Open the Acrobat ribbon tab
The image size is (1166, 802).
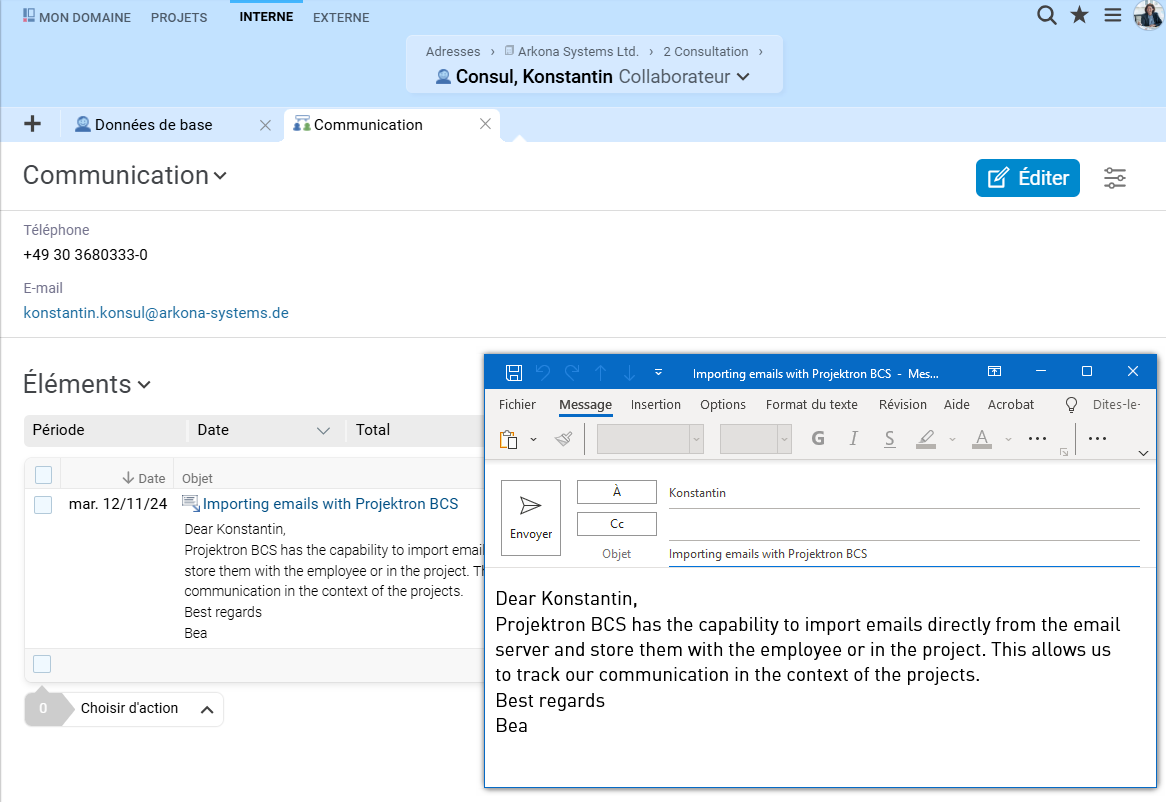pyautogui.click(x=1010, y=404)
